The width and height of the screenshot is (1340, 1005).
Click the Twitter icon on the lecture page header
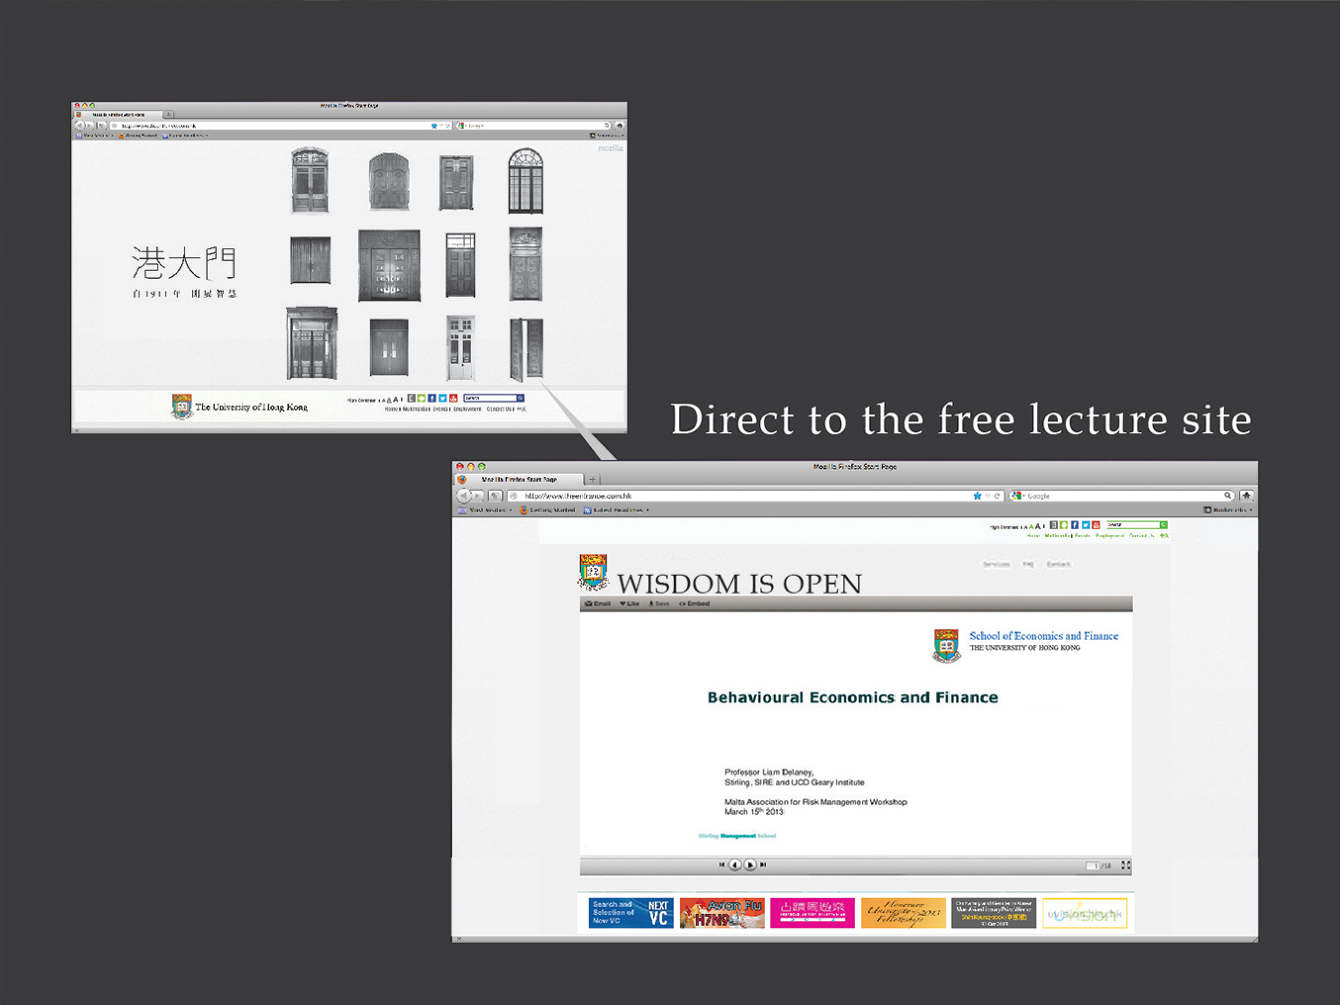(x=1085, y=525)
